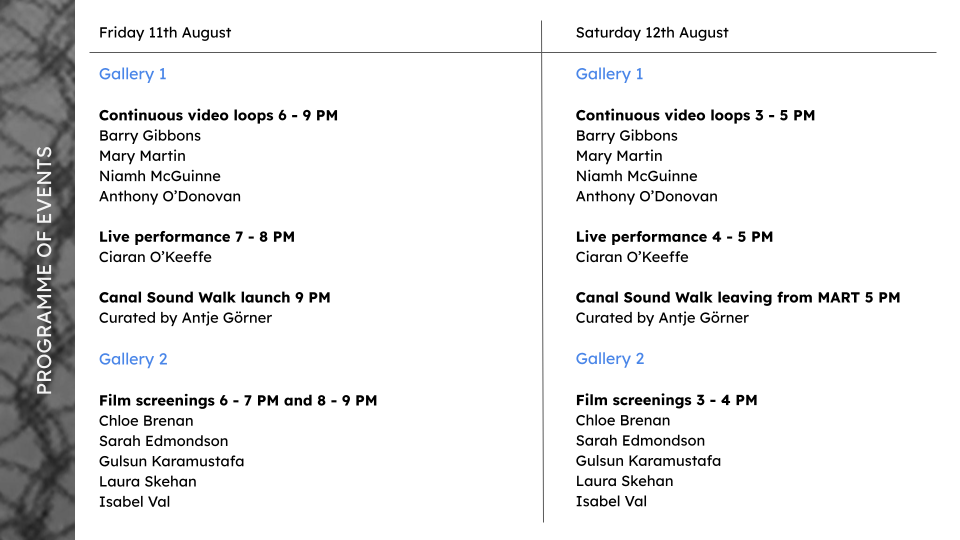Select 'Canal Sound Walk leaving from MART' line
Viewport: 960px width, 540px height.
[x=738, y=297]
